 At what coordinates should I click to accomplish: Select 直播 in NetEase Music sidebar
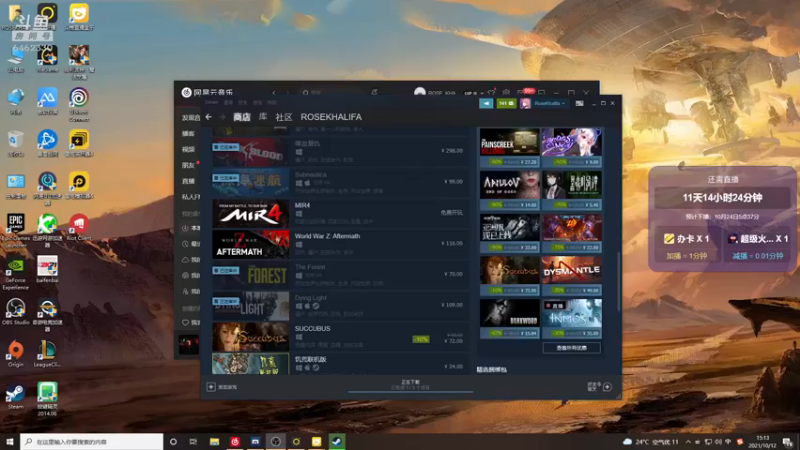click(x=188, y=181)
